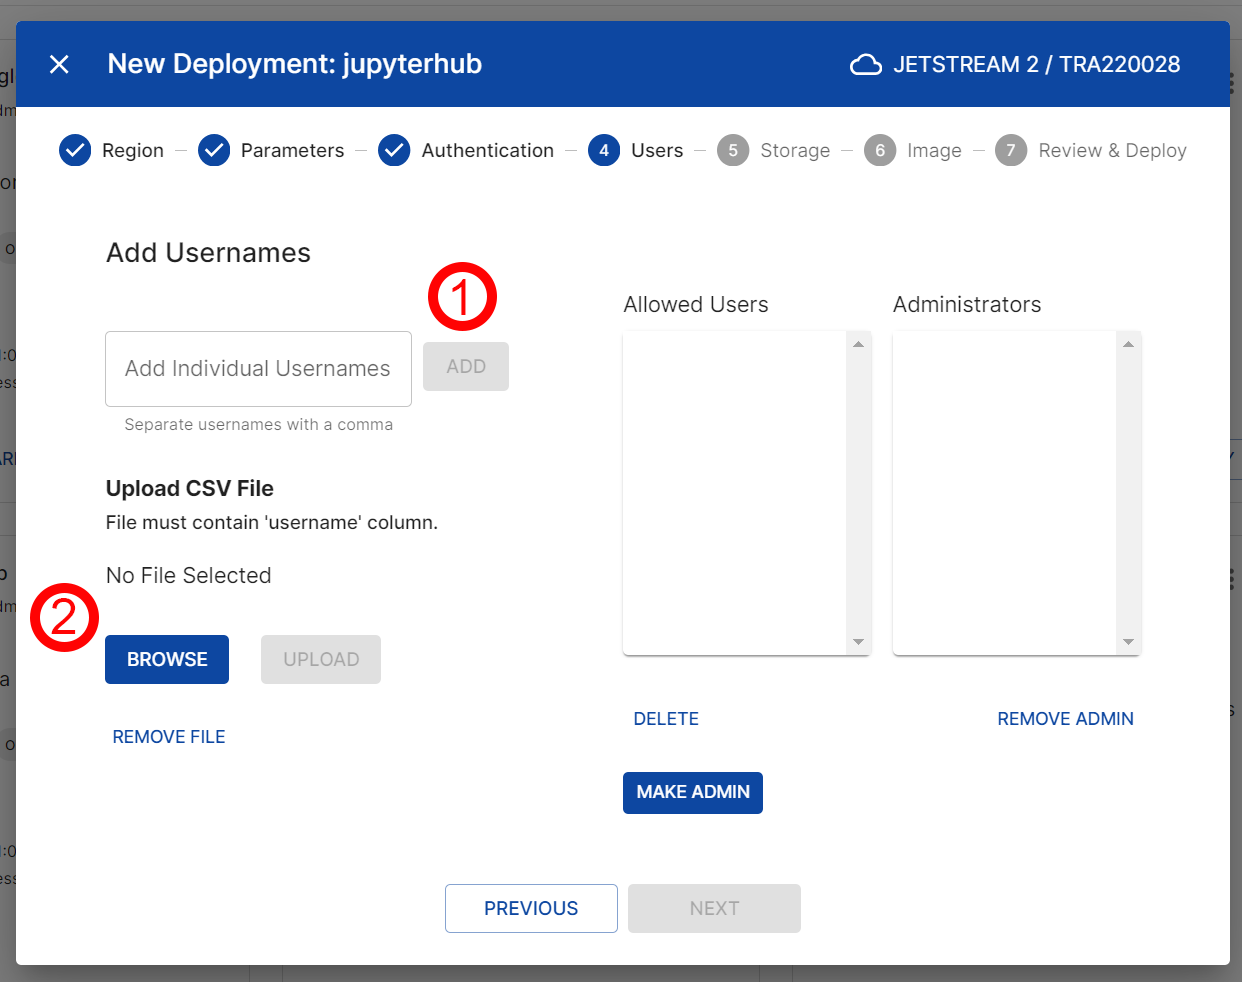The image size is (1242, 982).
Task: Close the New Deployment dialog with X
Action: [59, 64]
